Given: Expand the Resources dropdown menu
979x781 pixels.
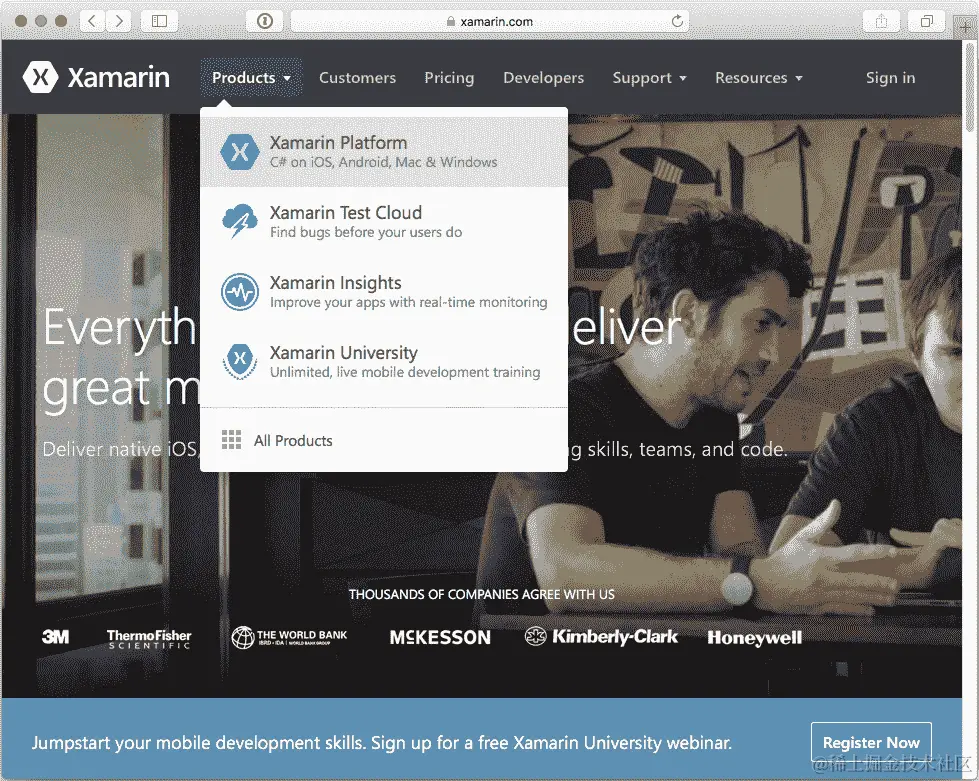Looking at the screenshot, I should click(759, 77).
